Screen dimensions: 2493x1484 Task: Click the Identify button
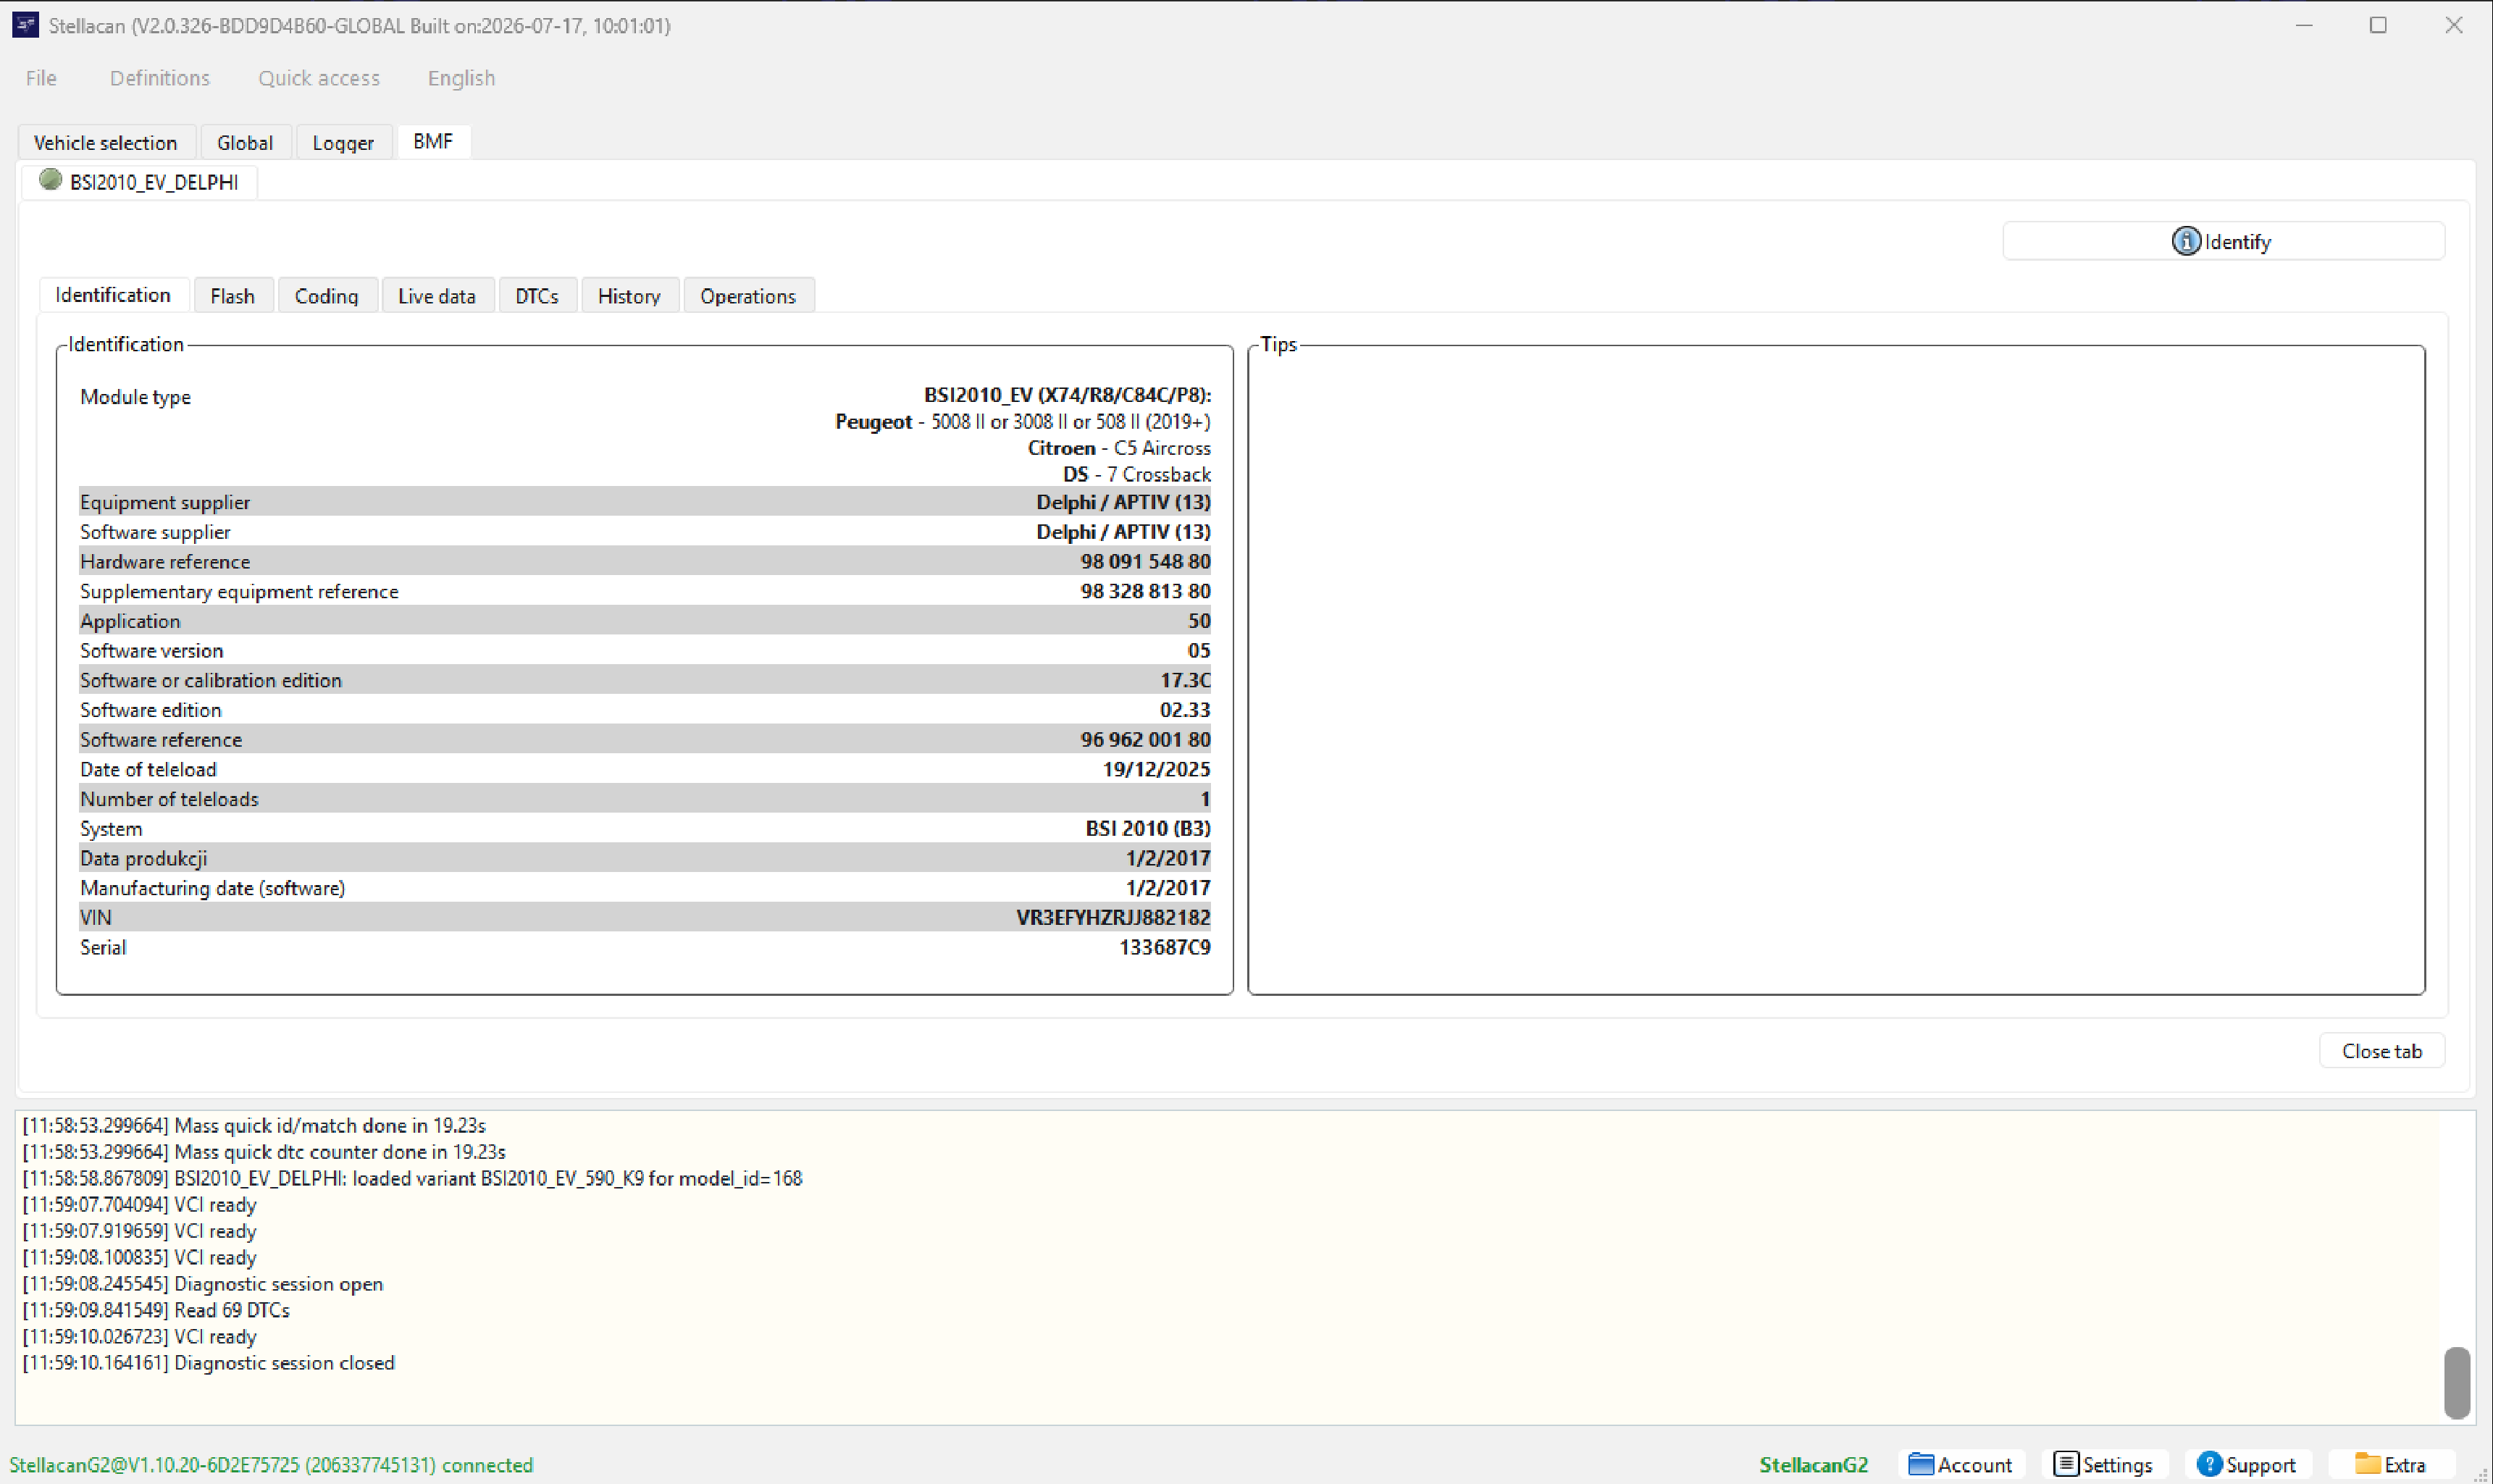click(2223, 241)
